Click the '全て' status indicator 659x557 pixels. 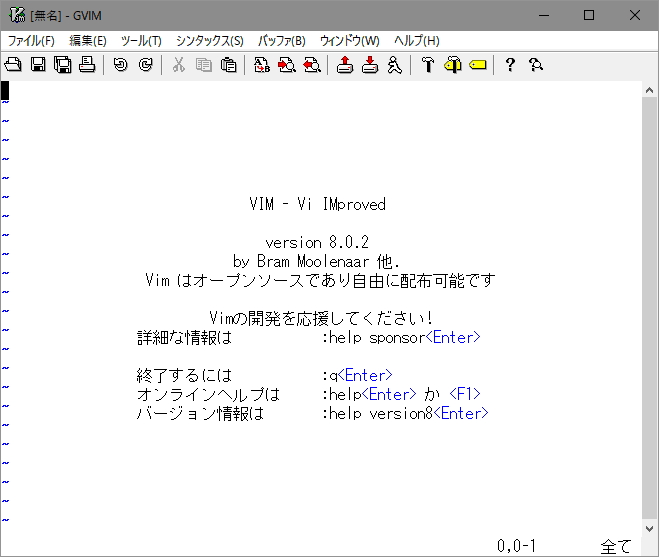pos(616,546)
